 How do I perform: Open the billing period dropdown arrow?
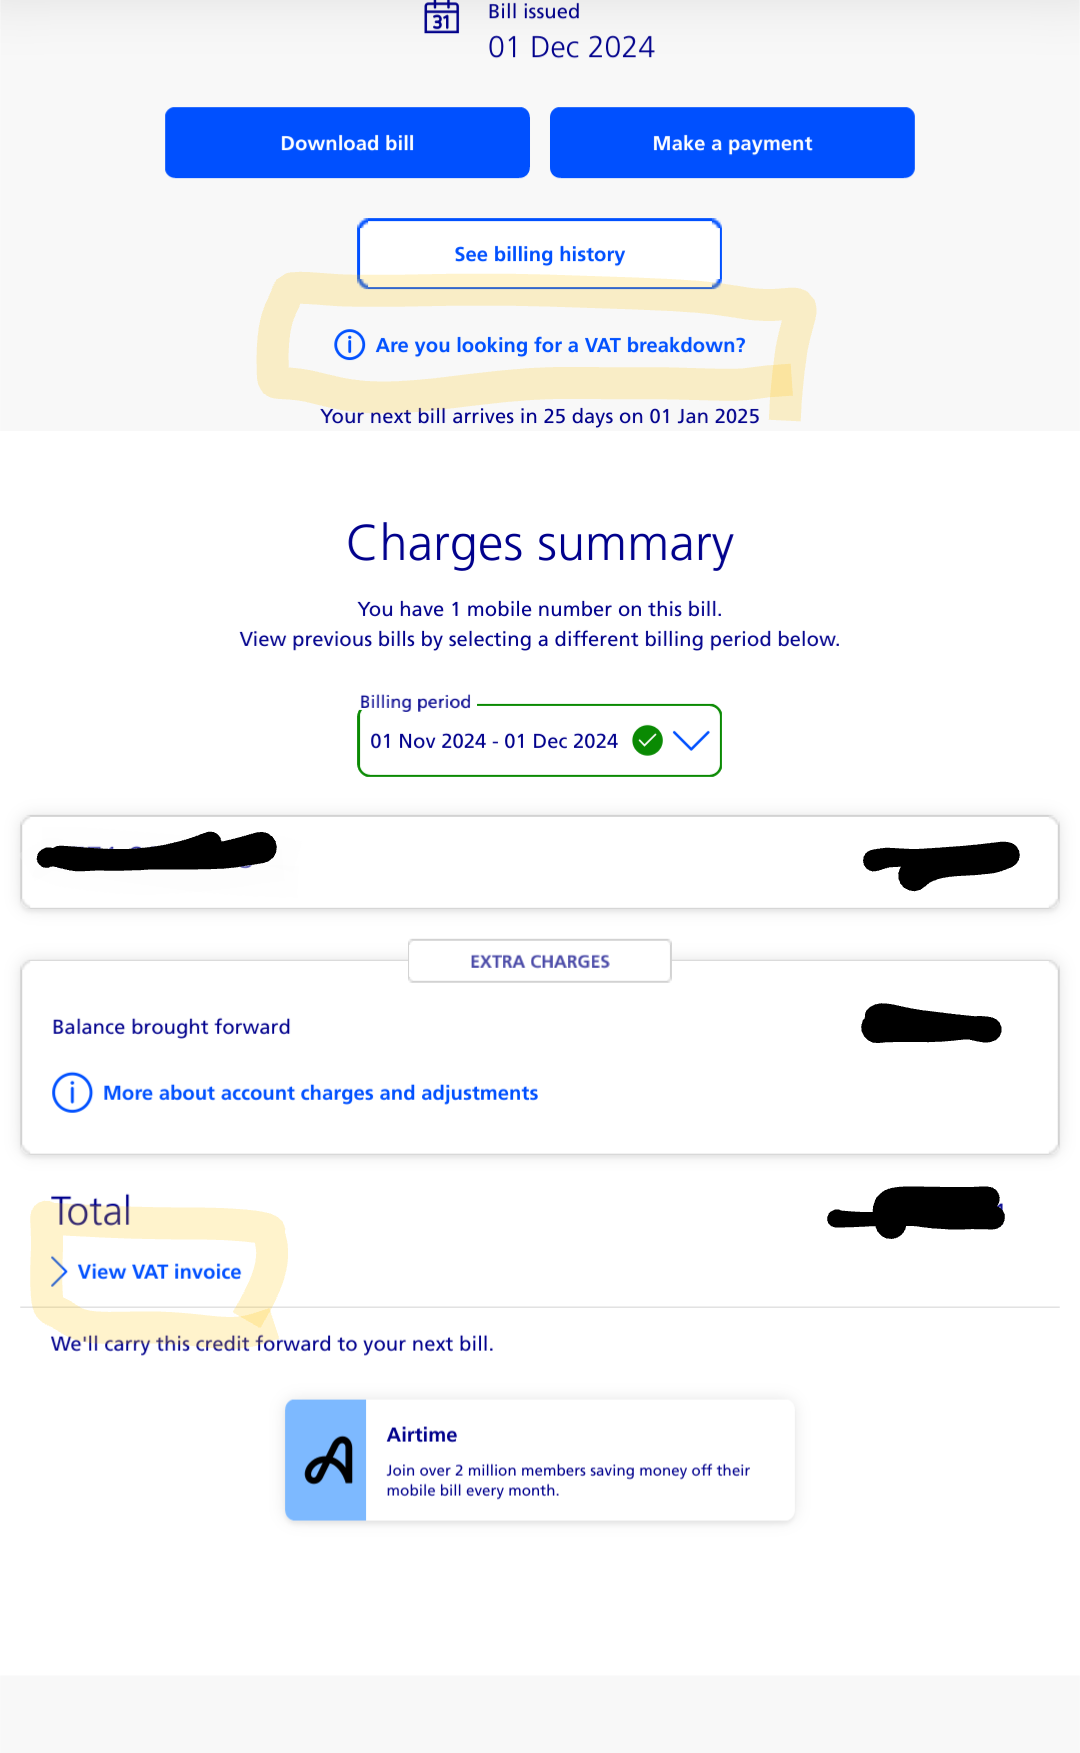point(691,742)
